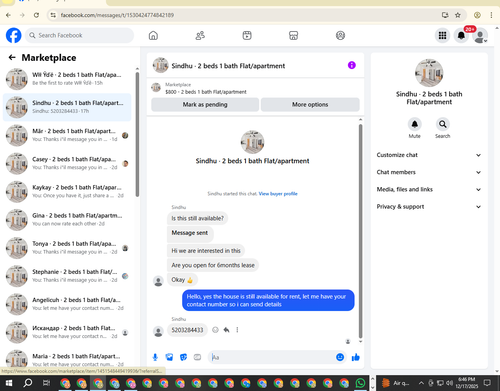Open the Stephanie conversation

(x=67, y=276)
